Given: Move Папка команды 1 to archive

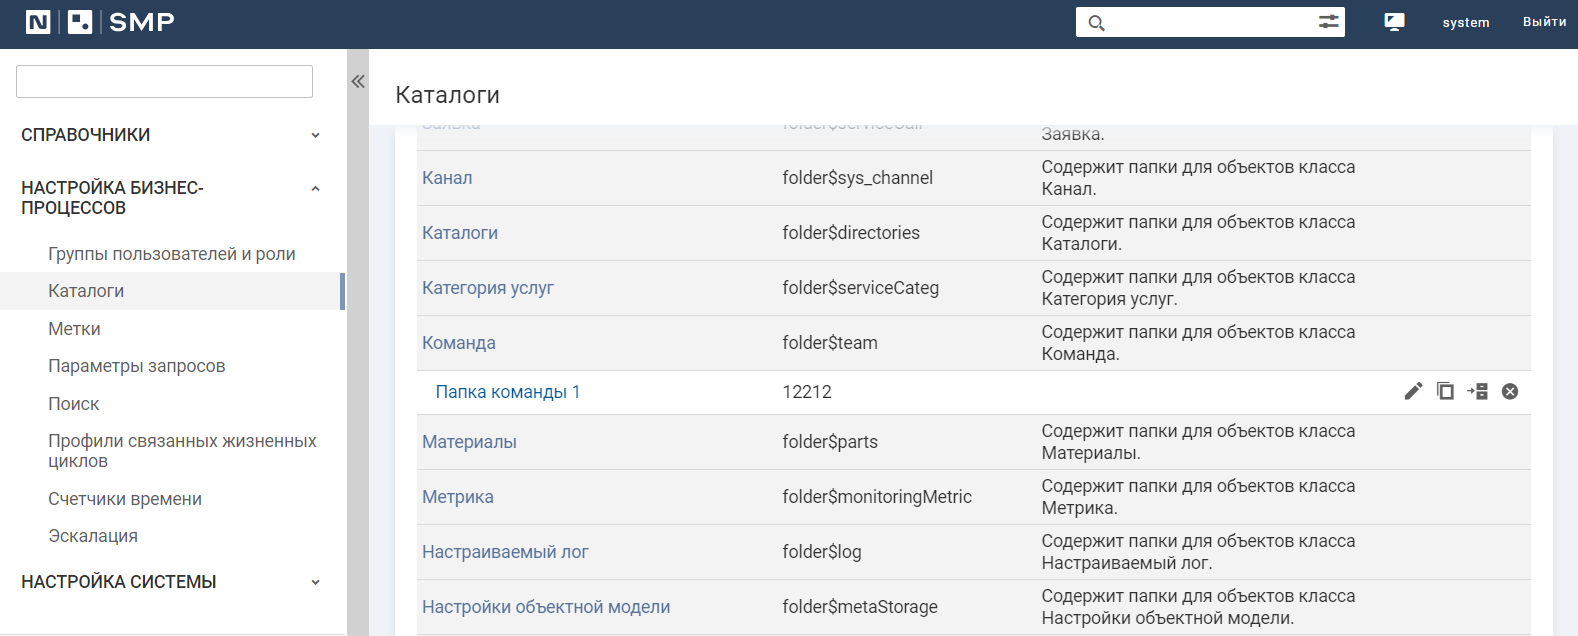Looking at the screenshot, I should 1478,391.
